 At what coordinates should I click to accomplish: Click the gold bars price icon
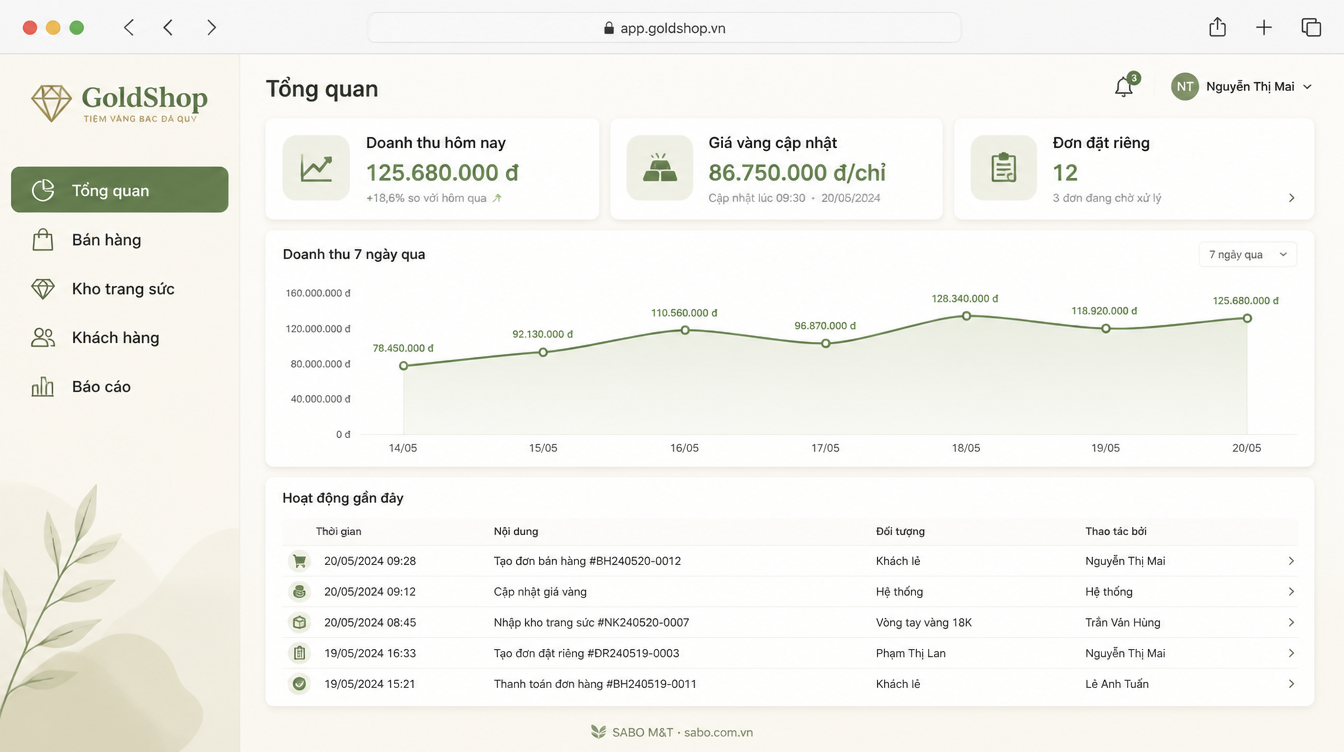click(660, 168)
